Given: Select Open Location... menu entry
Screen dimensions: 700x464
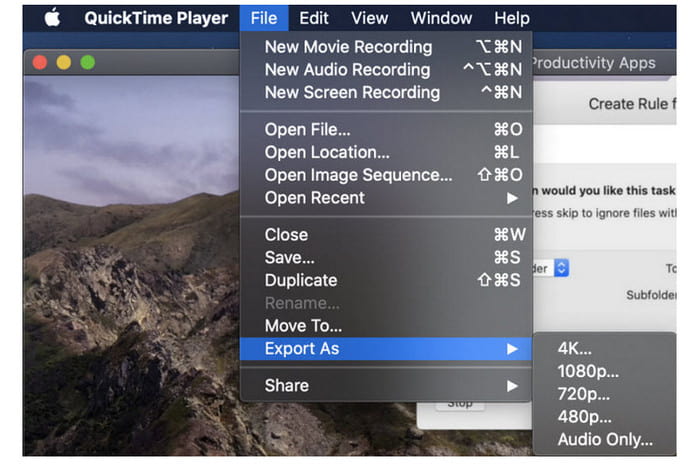Looking at the screenshot, I should point(386,152).
